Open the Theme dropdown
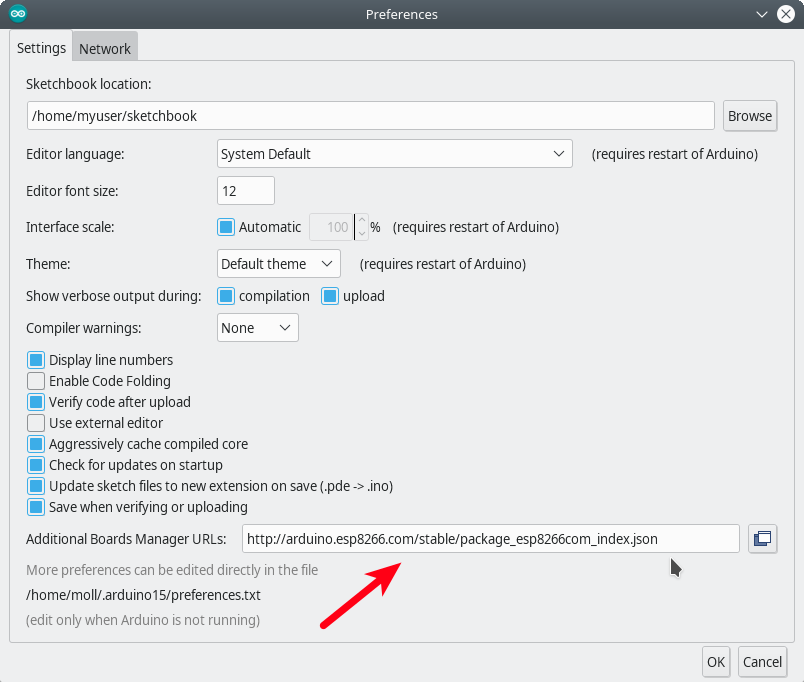This screenshot has height=682, width=804. pyautogui.click(x=278, y=264)
